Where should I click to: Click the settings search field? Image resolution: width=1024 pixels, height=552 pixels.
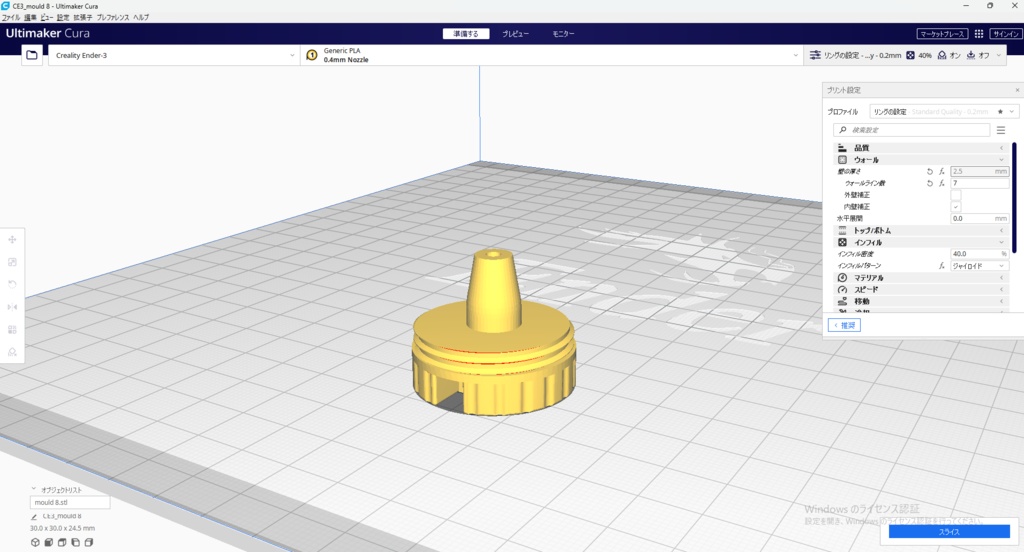coord(912,130)
